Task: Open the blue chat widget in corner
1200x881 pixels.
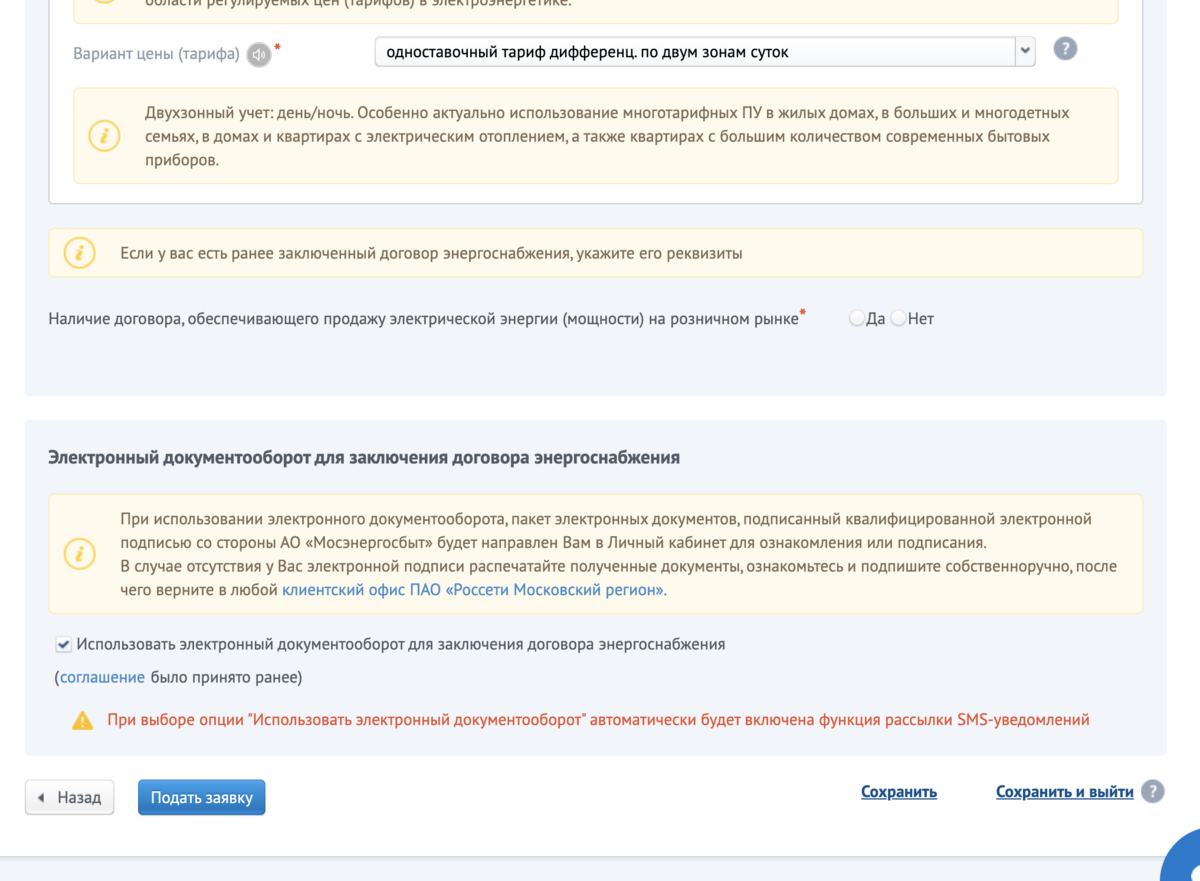Action: coord(1182,858)
